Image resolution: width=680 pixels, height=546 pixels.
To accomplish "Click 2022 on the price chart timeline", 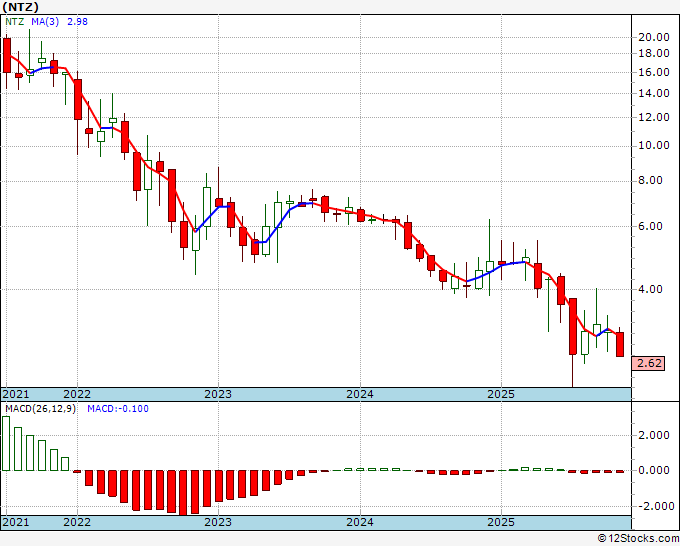I will [x=77, y=394].
